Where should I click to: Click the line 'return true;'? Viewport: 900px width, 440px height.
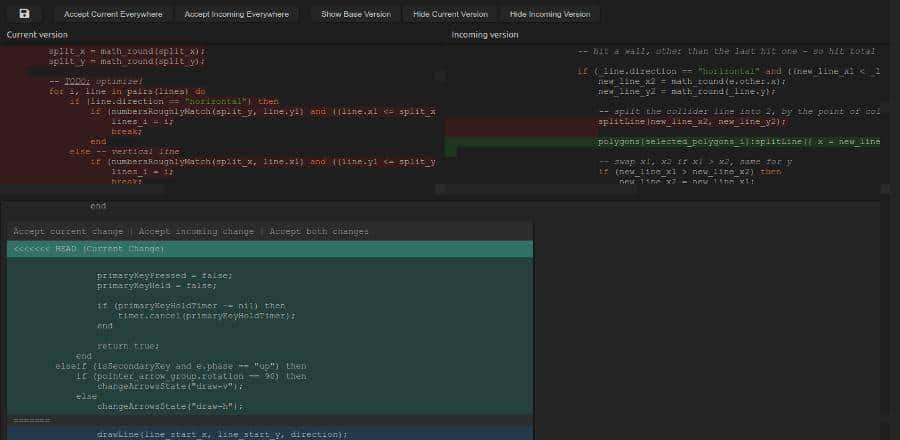[x=128, y=346]
